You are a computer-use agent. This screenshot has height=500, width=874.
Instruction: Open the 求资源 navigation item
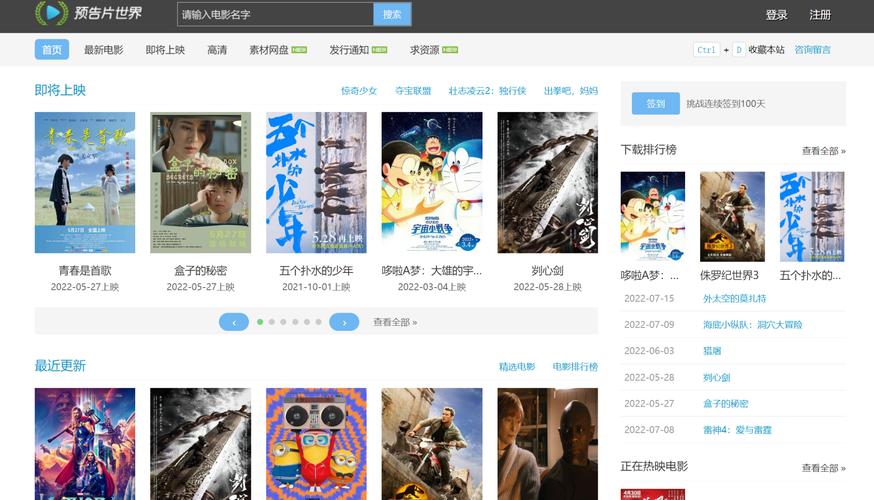[x=434, y=50]
